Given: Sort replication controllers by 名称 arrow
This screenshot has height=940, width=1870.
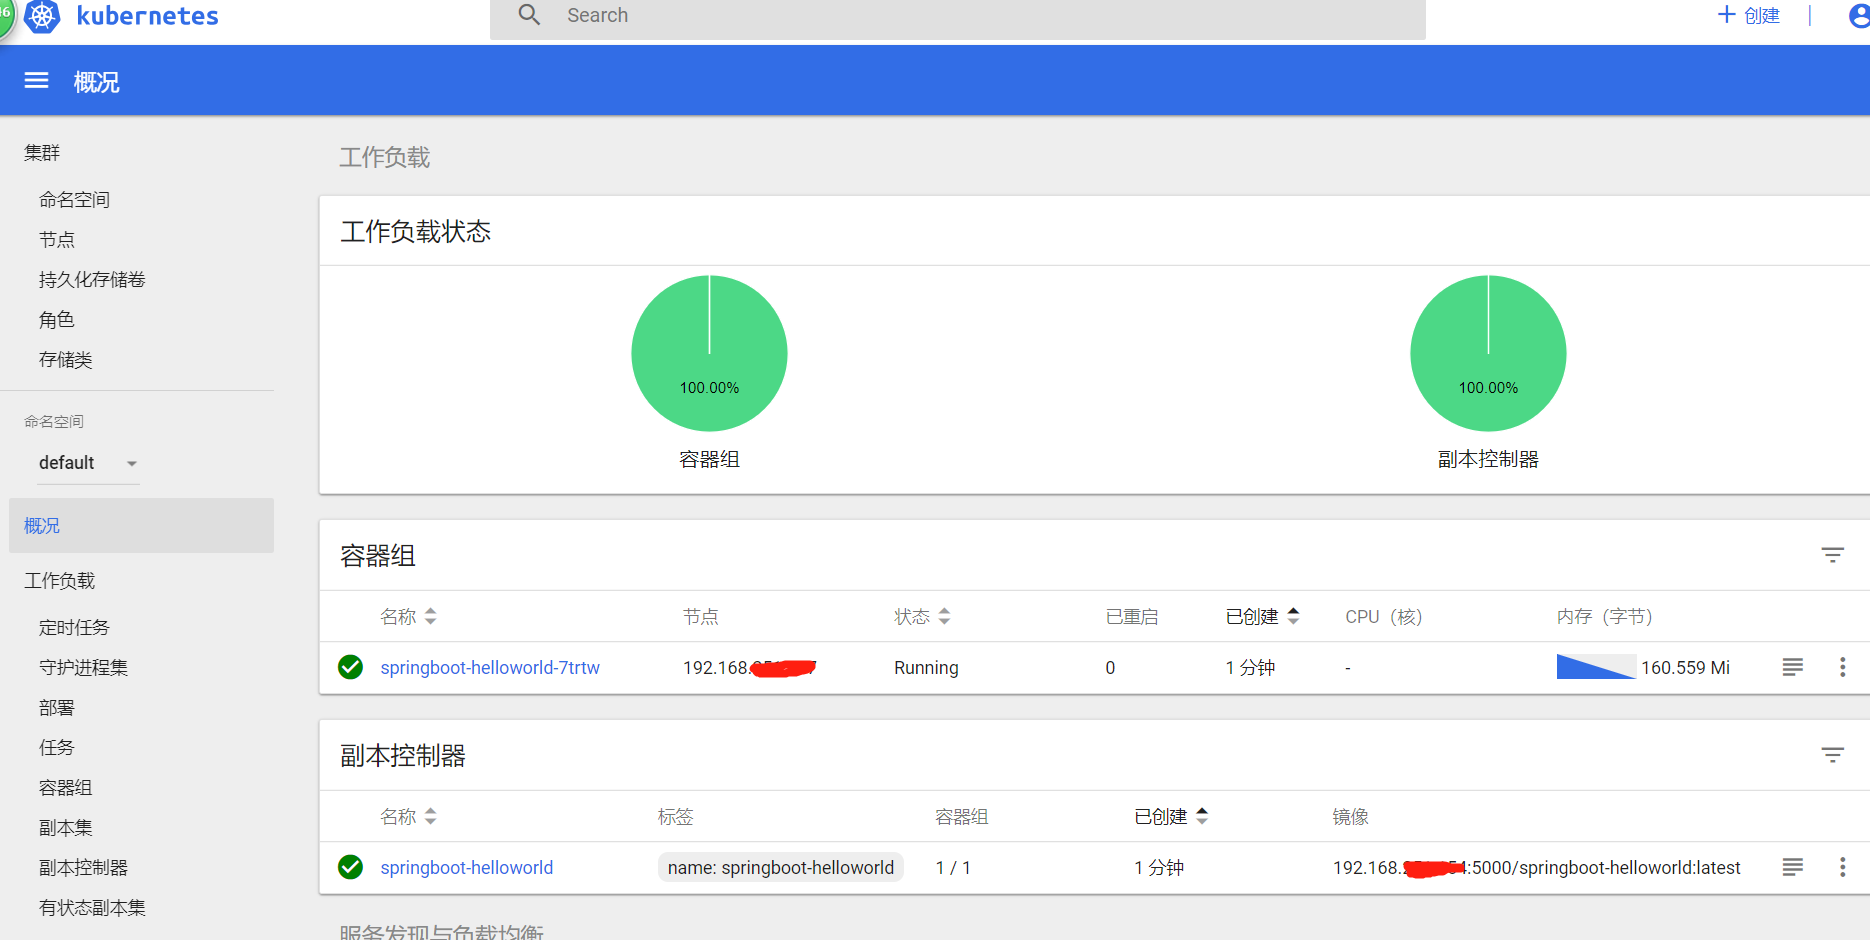Looking at the screenshot, I should [430, 817].
